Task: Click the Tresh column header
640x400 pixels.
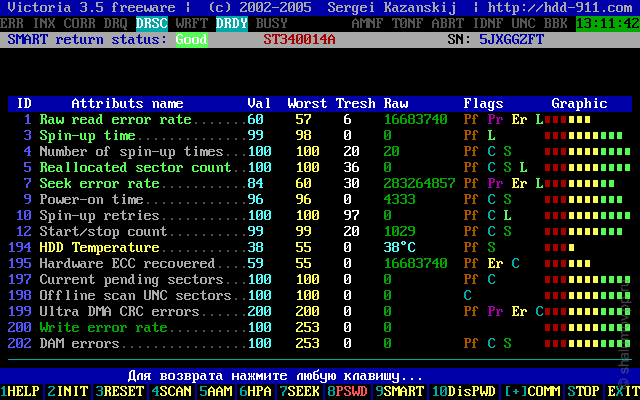Action: tap(356, 104)
